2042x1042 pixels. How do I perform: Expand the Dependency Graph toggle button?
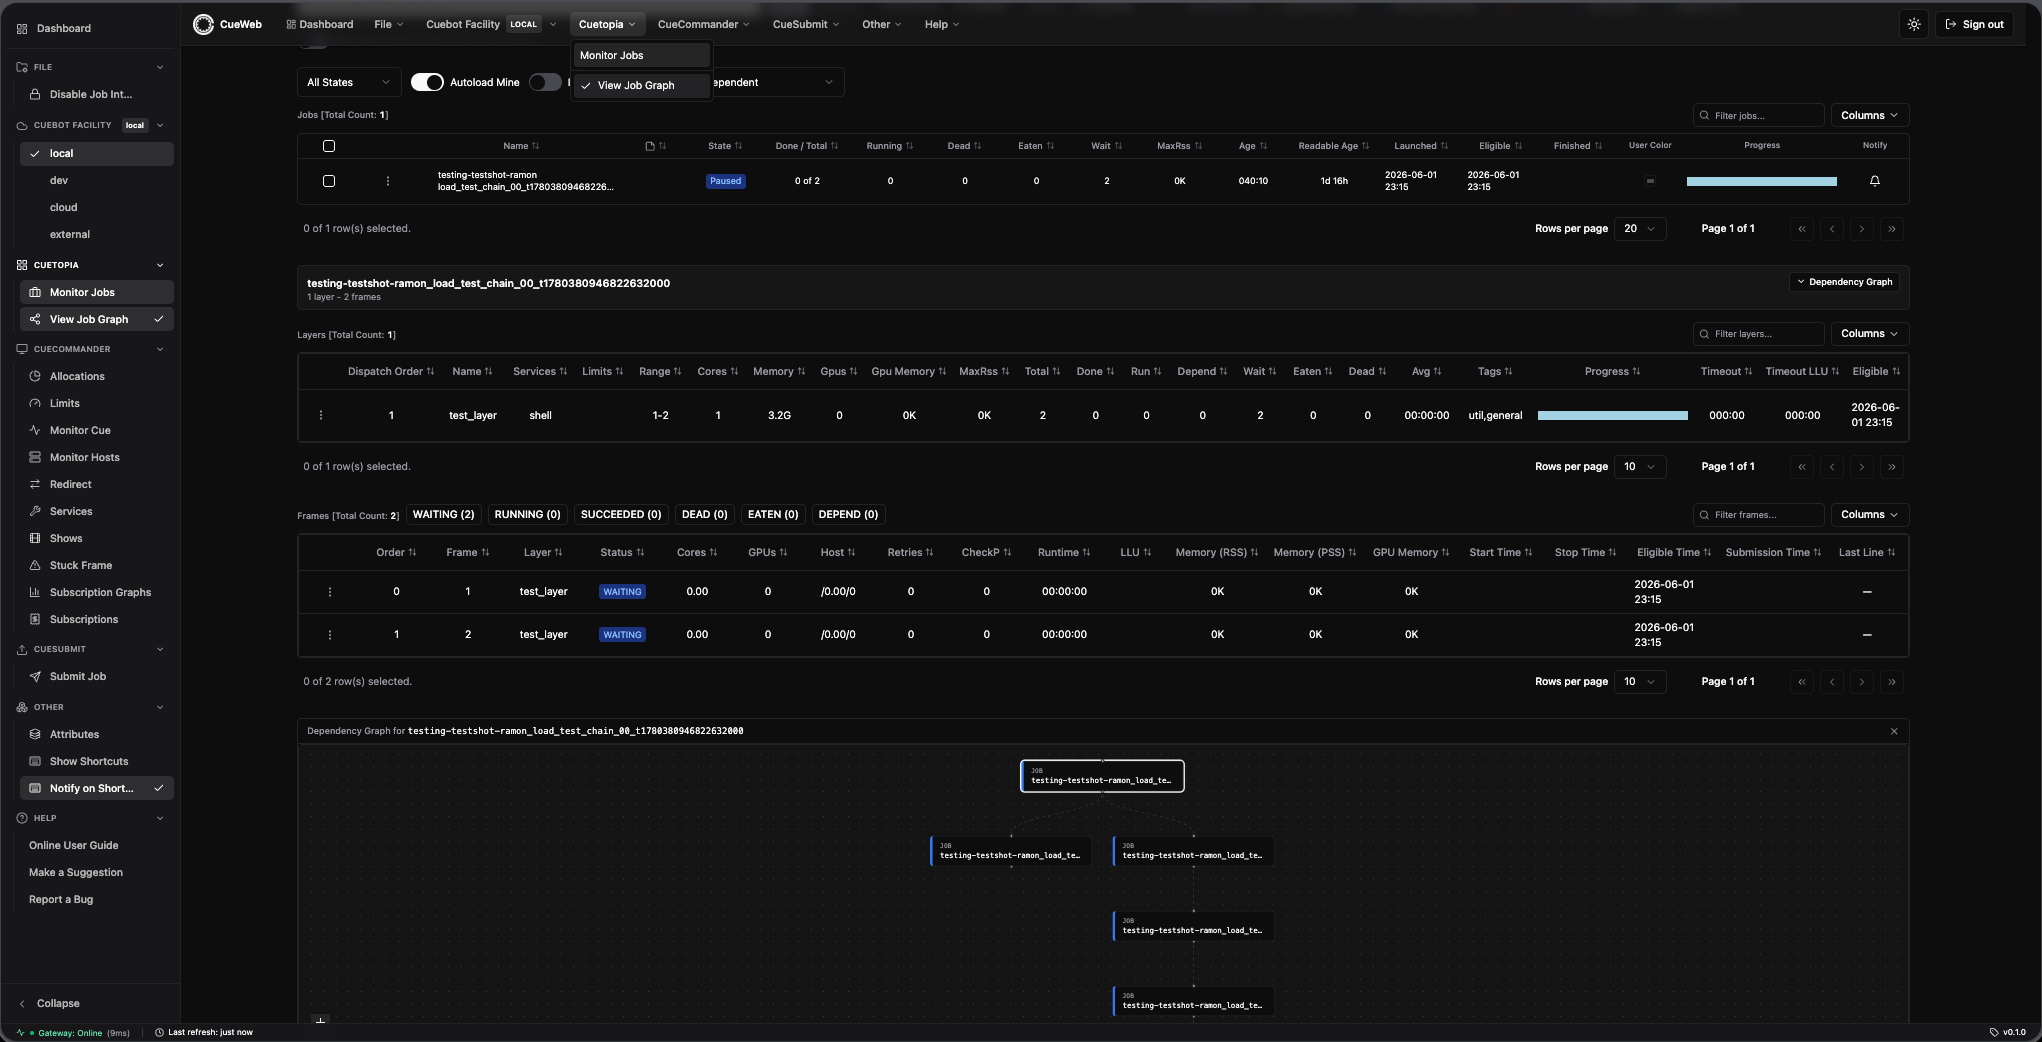pos(1845,282)
